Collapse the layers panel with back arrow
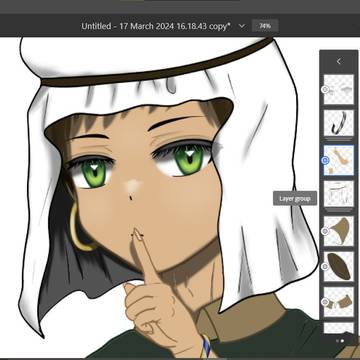360x360 pixels. (339, 61)
